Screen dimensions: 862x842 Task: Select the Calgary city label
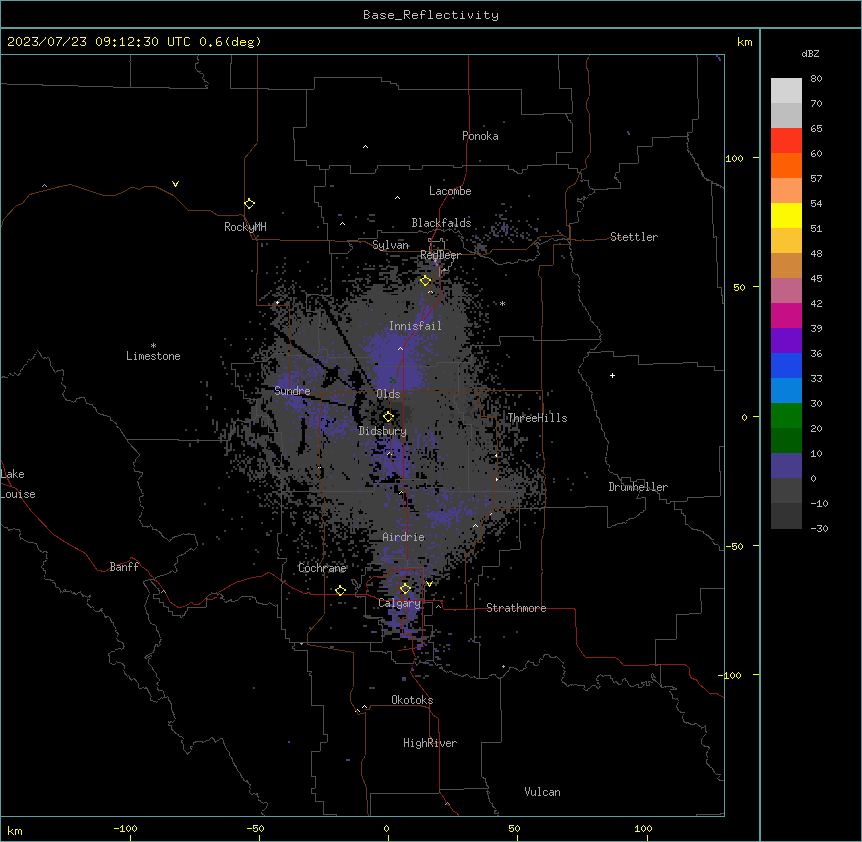click(399, 603)
